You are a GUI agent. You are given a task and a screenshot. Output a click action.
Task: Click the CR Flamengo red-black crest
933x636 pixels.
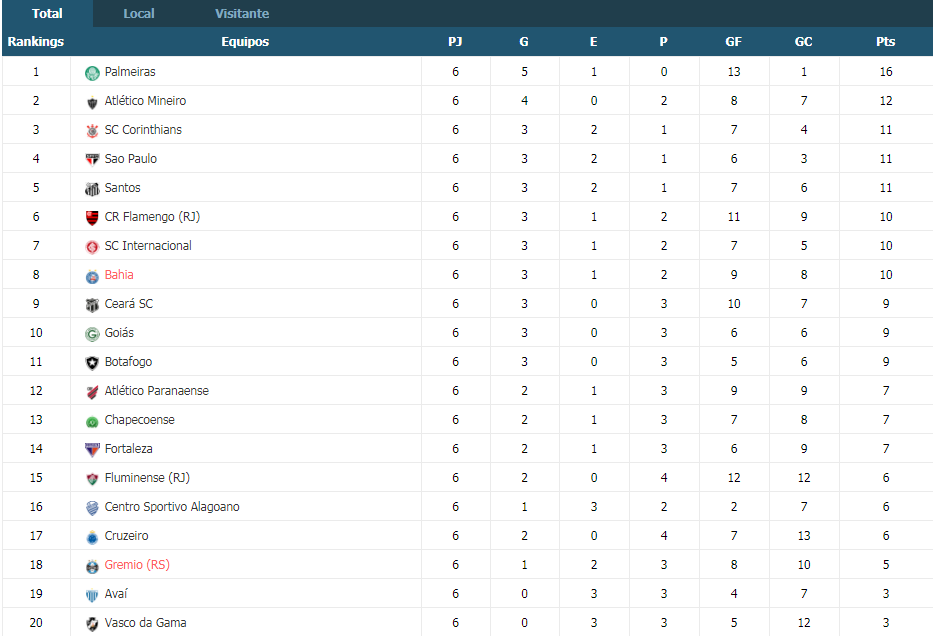pos(92,218)
